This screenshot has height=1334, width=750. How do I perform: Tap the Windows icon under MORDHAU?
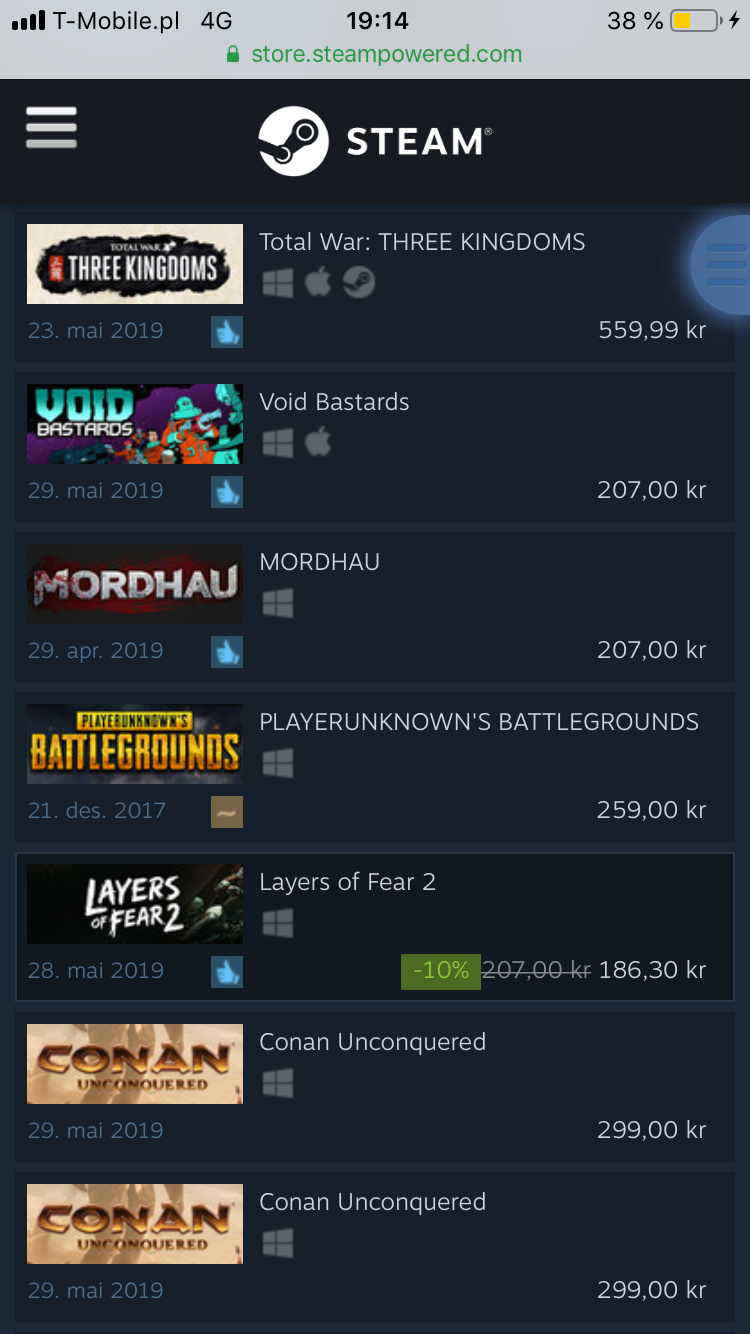coord(278,603)
